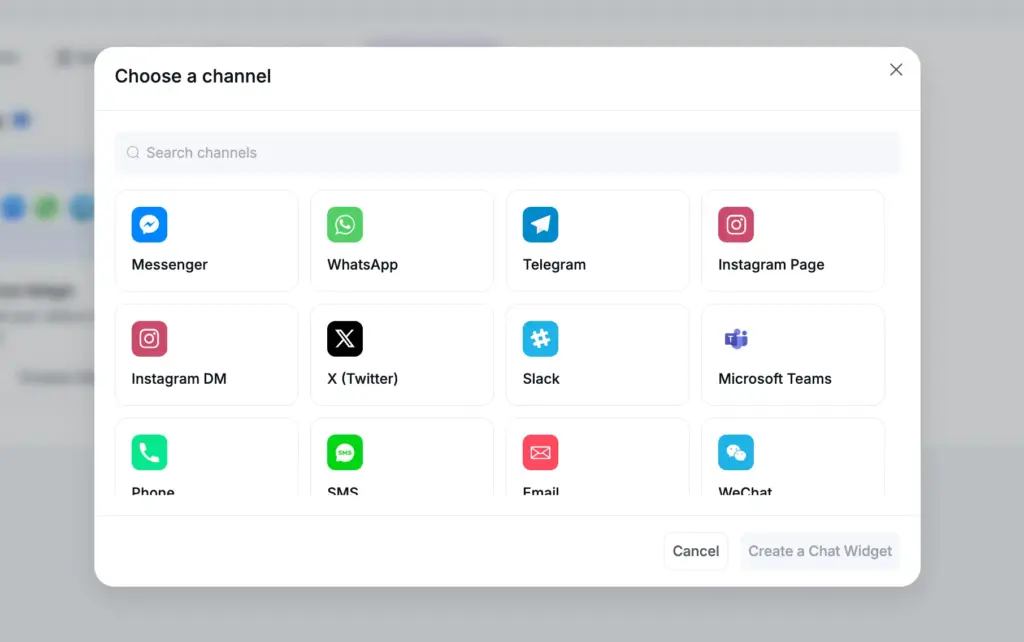Click the Telegram label text
The image size is (1024, 642).
554,265
